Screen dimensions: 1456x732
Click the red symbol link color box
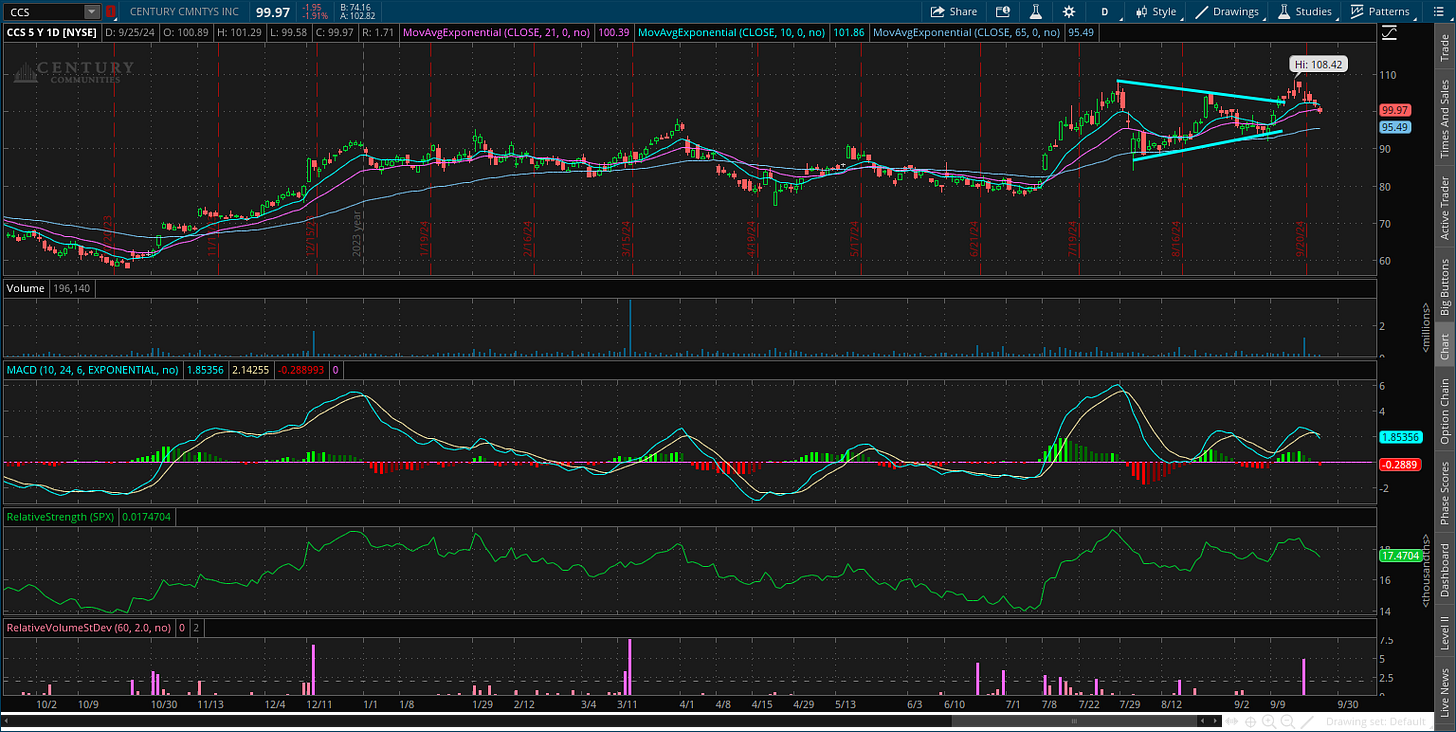[x=110, y=12]
